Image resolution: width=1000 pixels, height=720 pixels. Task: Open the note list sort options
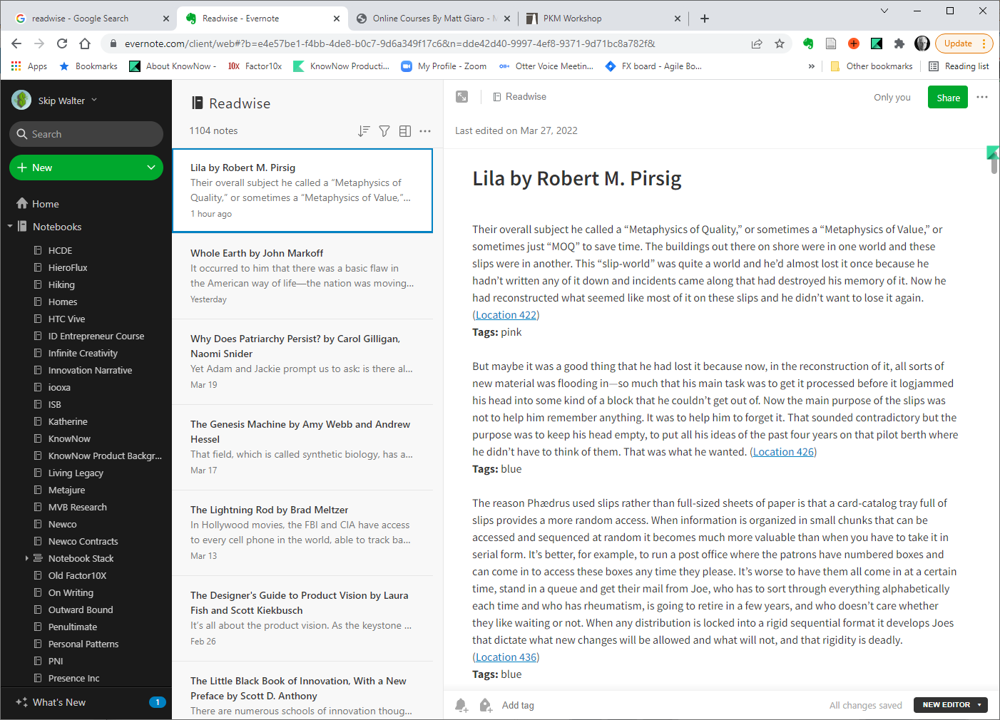click(363, 131)
